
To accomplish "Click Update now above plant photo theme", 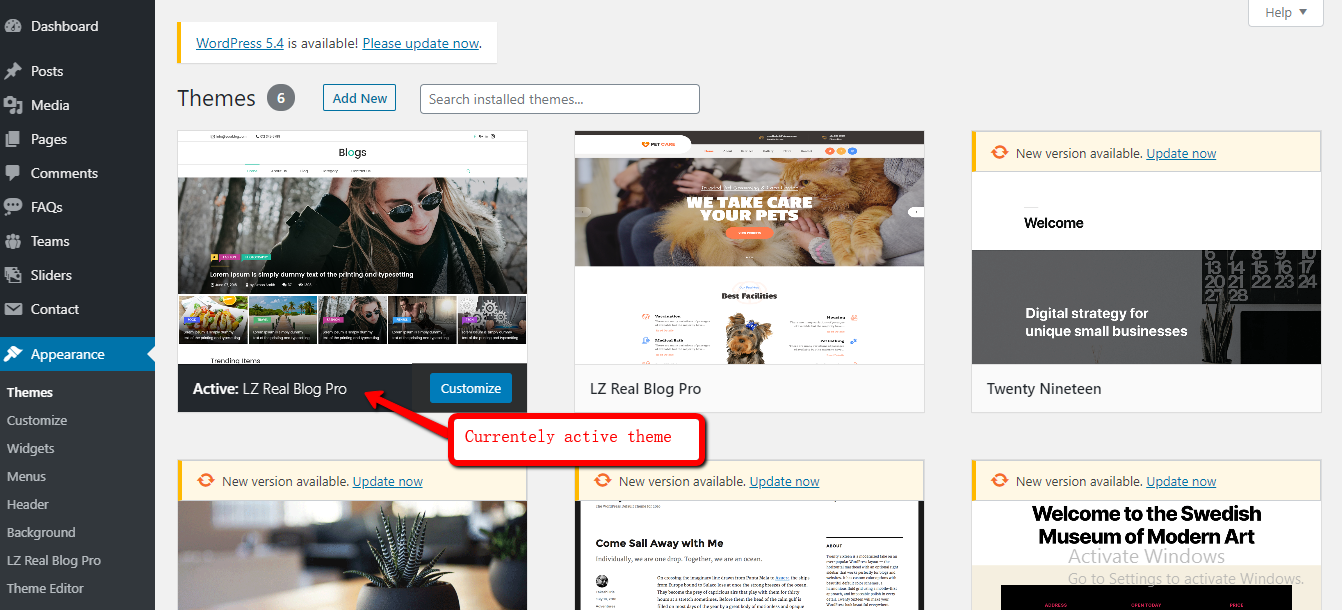I will [x=388, y=481].
